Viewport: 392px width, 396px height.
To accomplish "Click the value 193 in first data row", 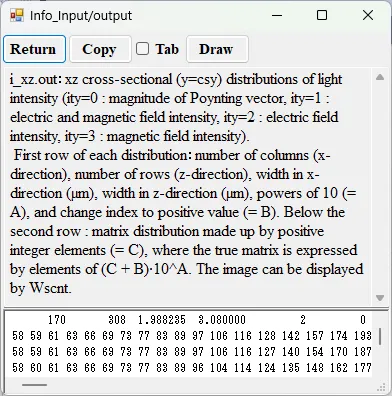I will [363, 336].
